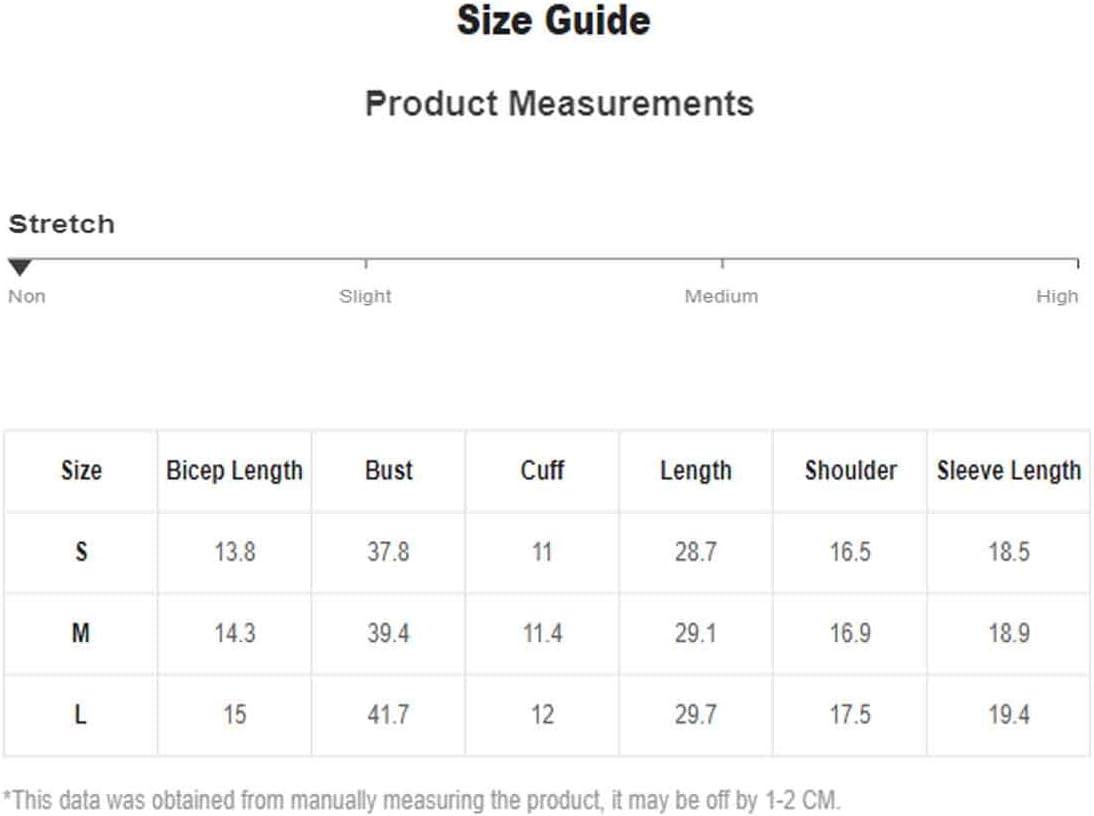Select the Bust column header

coord(389,471)
